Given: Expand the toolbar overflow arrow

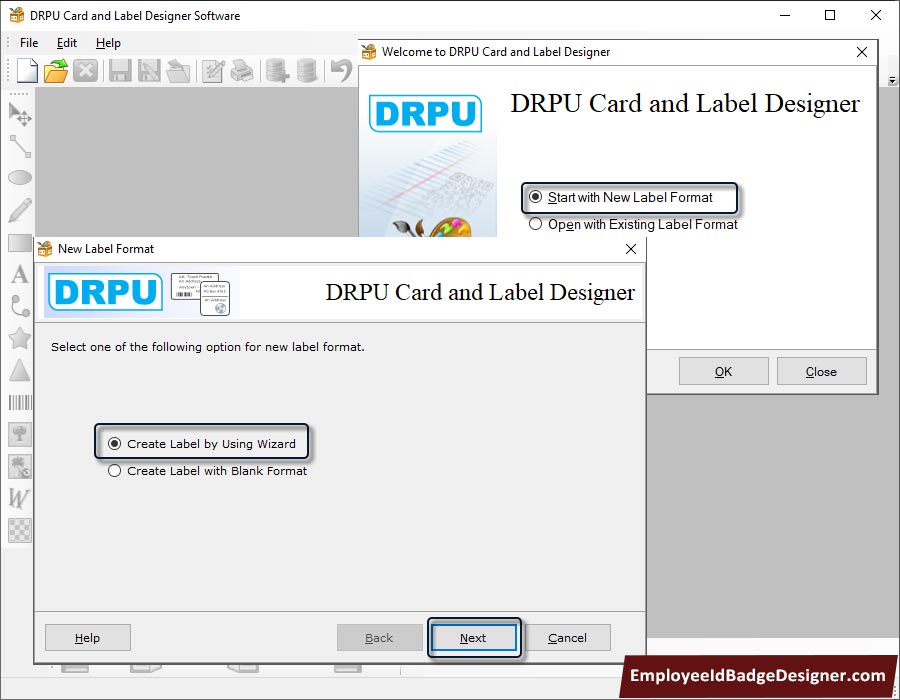Looking at the screenshot, I should pyautogui.click(x=893, y=81).
